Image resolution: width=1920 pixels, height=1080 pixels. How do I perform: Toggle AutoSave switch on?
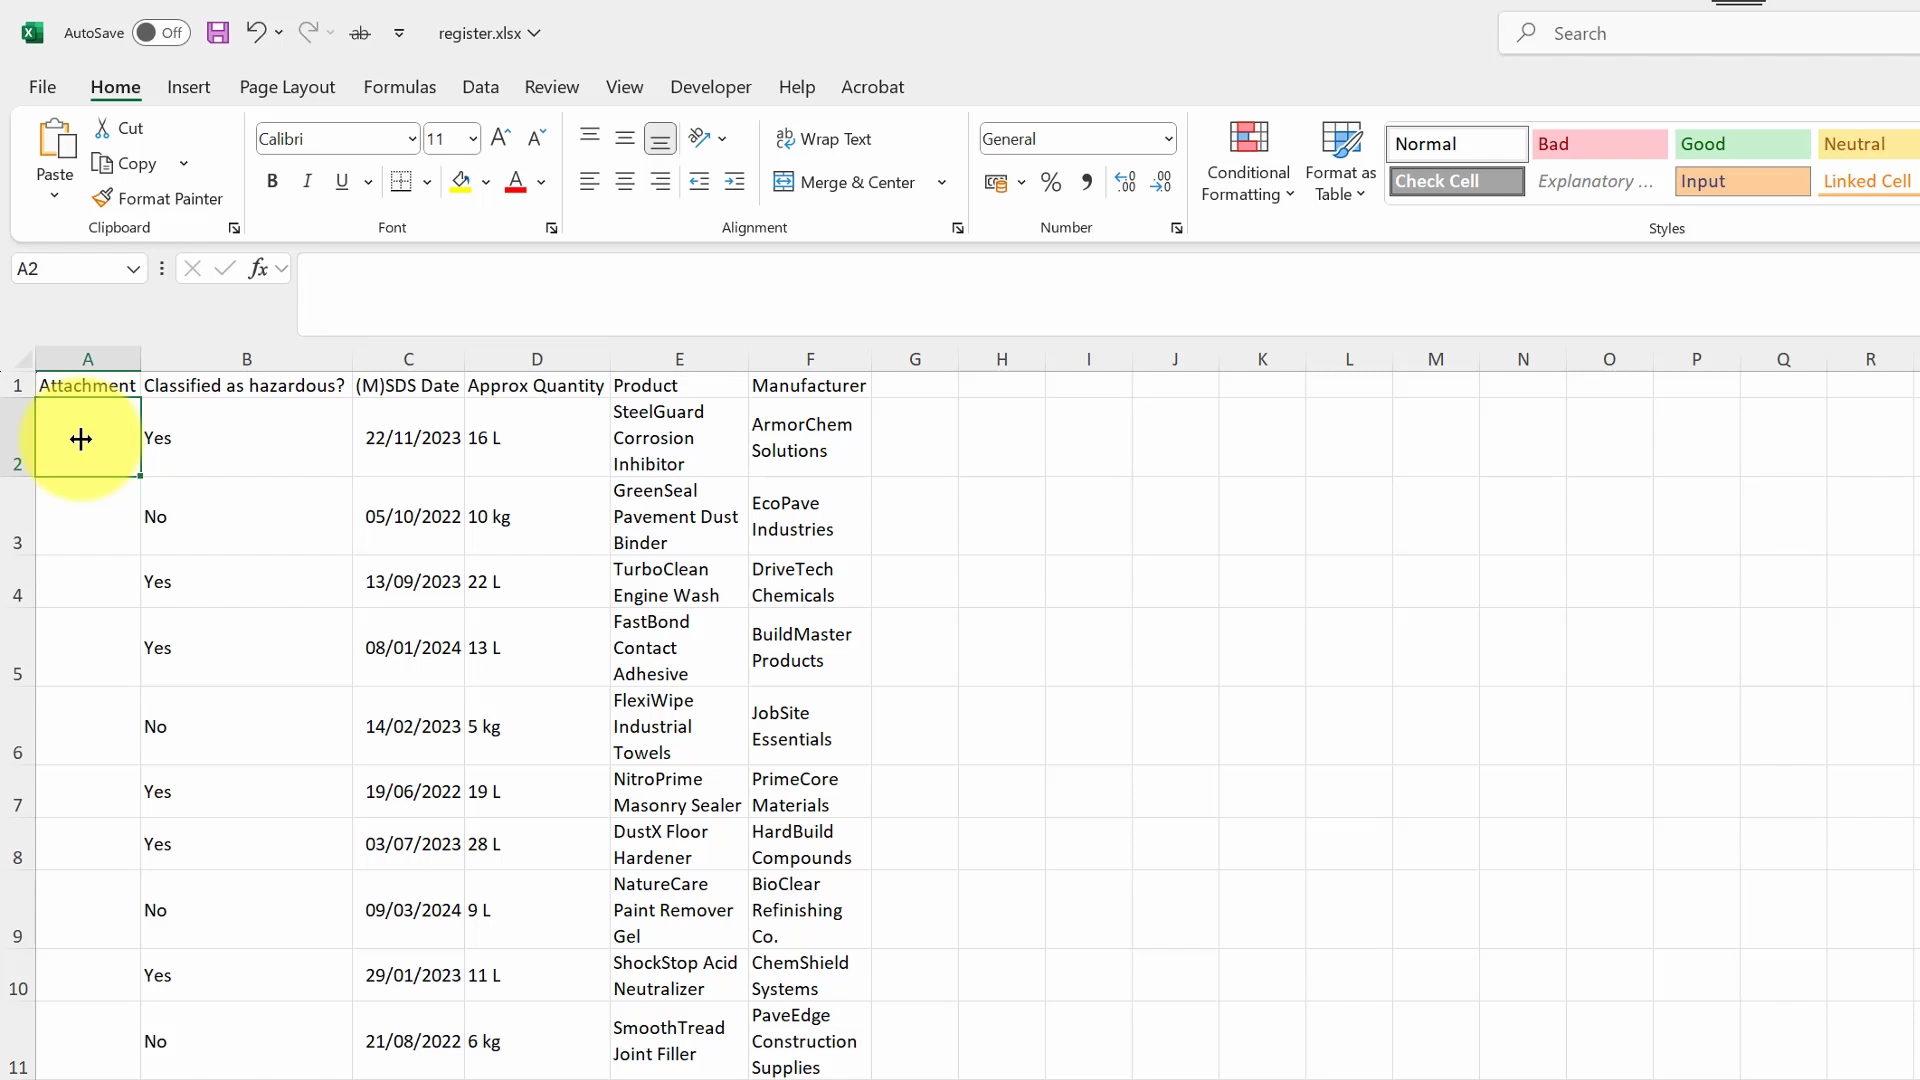pyautogui.click(x=160, y=33)
